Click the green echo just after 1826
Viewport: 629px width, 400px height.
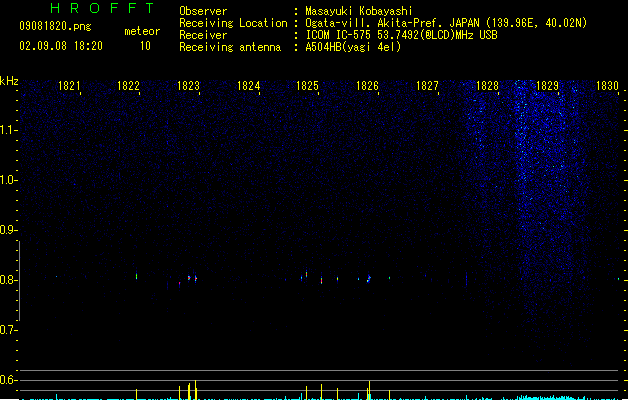[x=390, y=278]
